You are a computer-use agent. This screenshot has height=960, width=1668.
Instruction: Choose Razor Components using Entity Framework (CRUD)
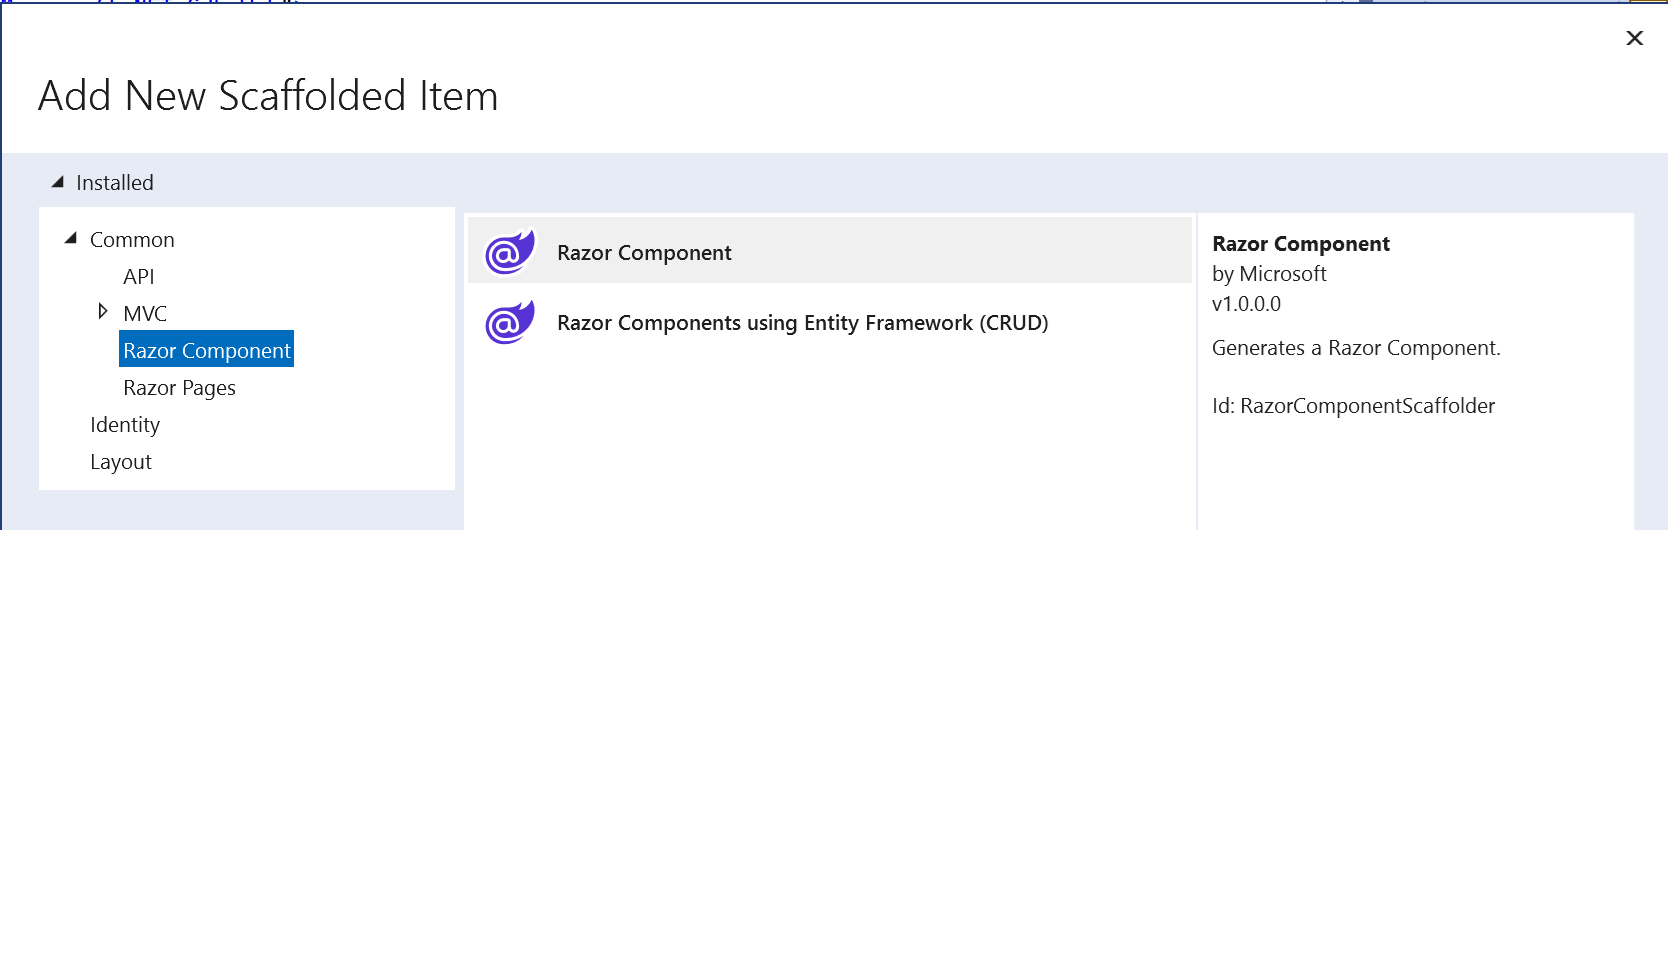(x=801, y=322)
